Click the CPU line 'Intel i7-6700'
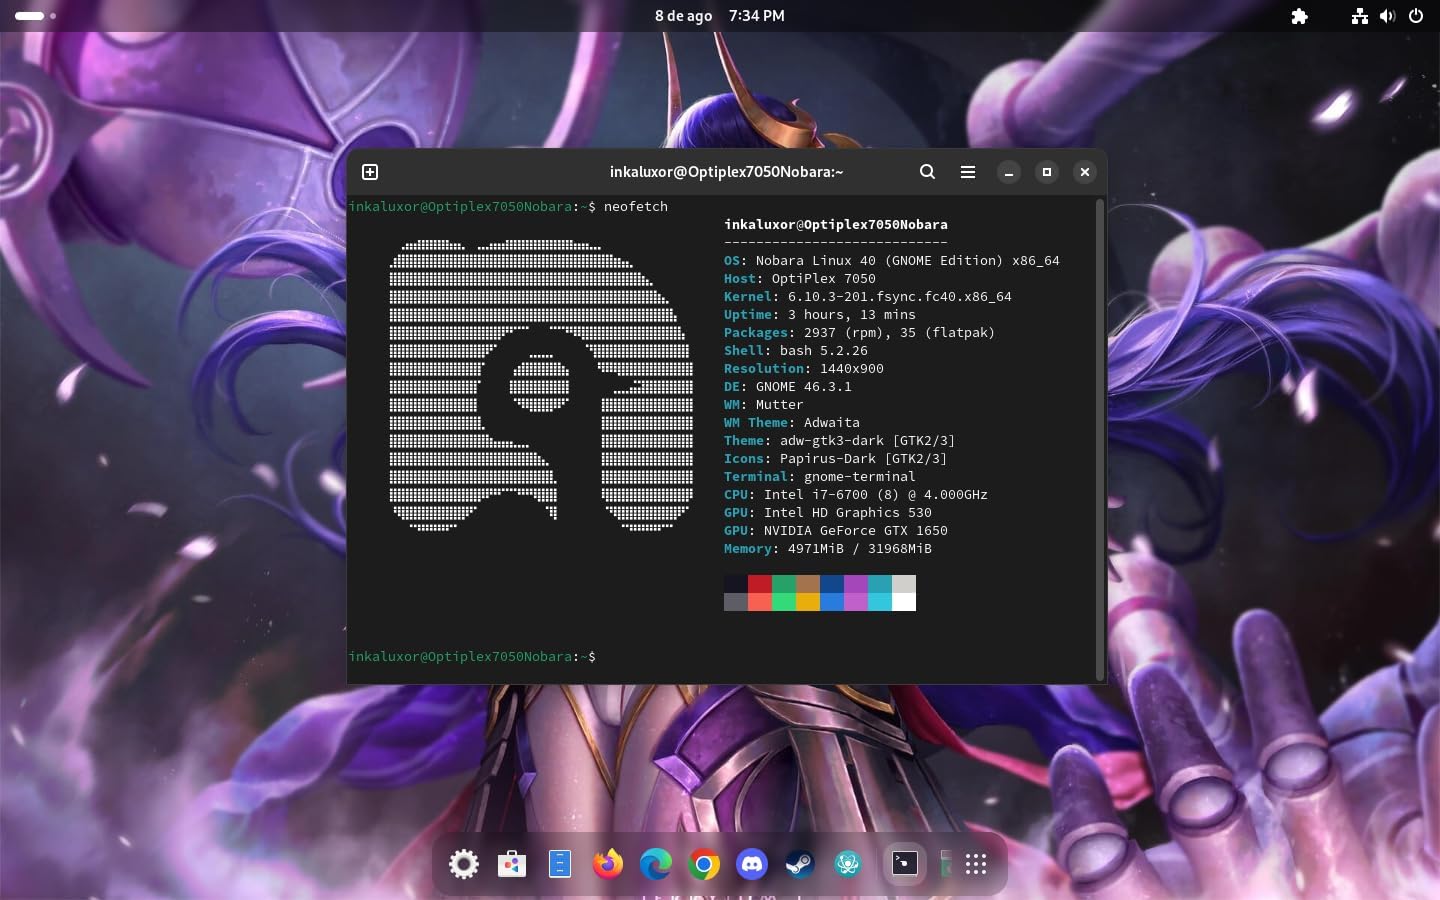 [x=856, y=494]
